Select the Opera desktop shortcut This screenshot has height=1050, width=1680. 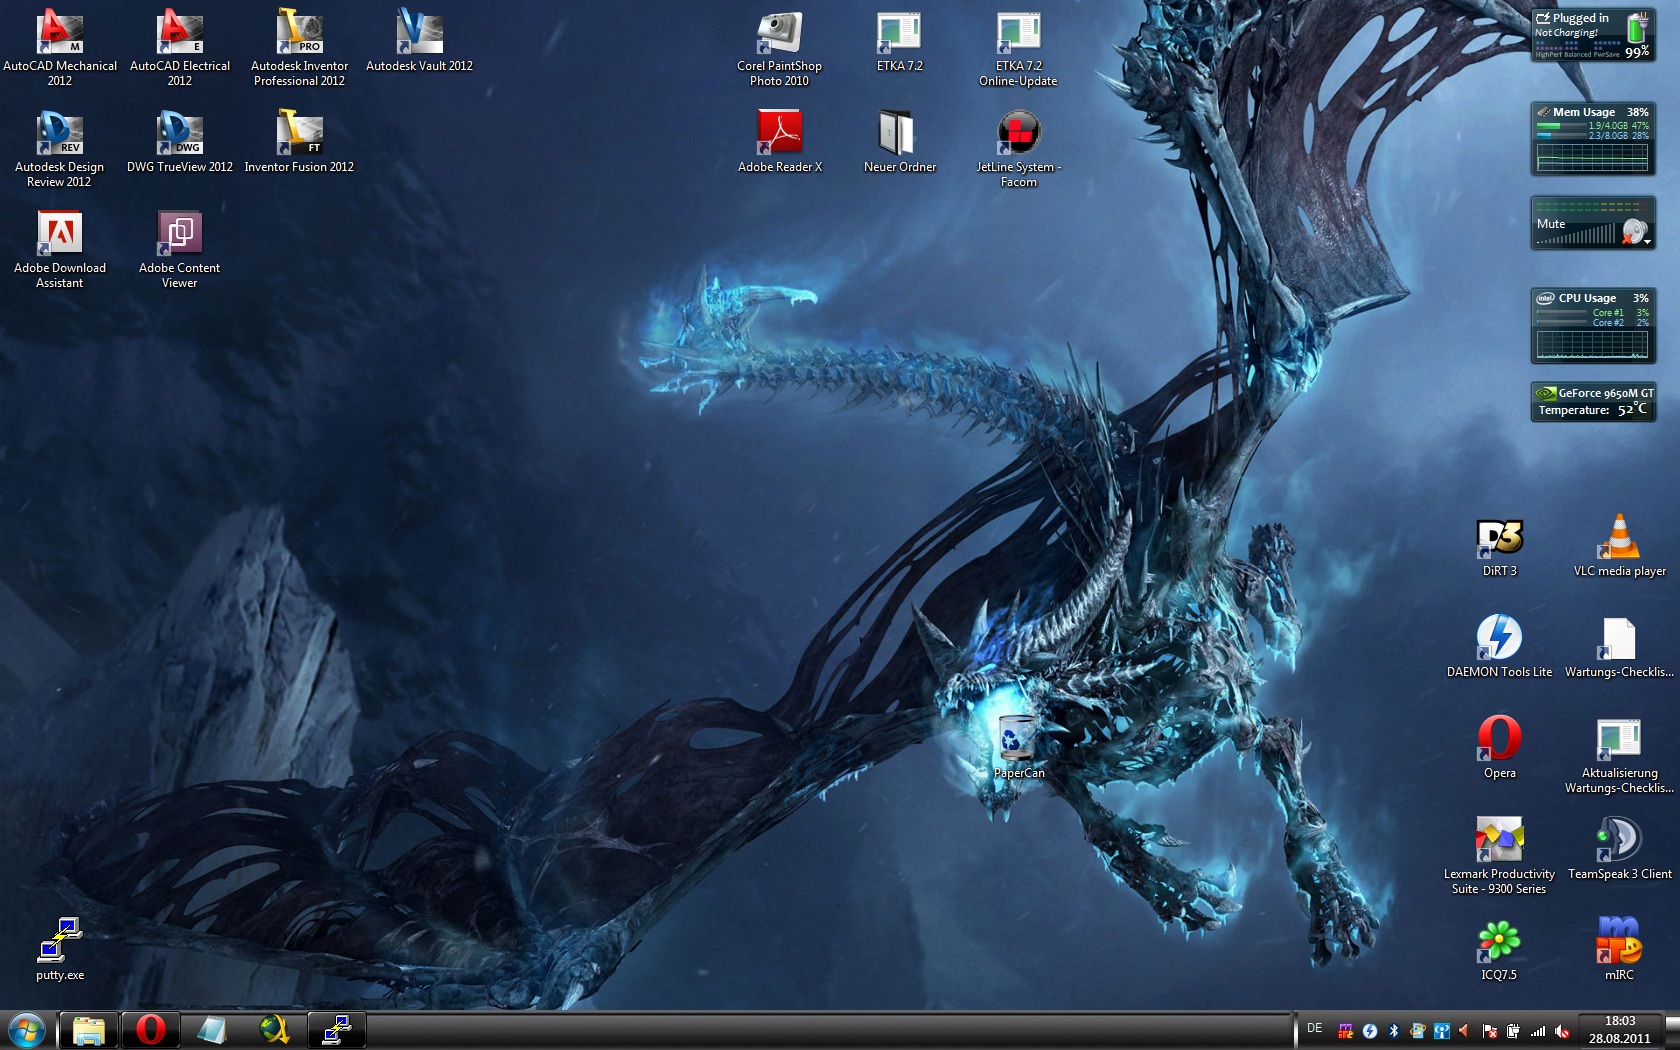1499,747
